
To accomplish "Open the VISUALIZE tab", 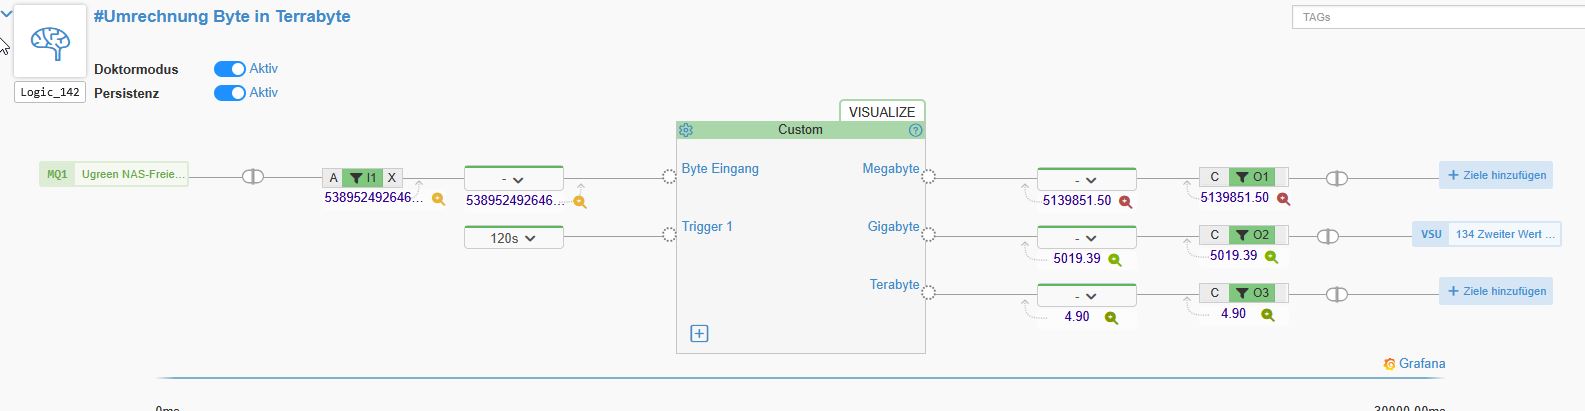I will (x=881, y=112).
